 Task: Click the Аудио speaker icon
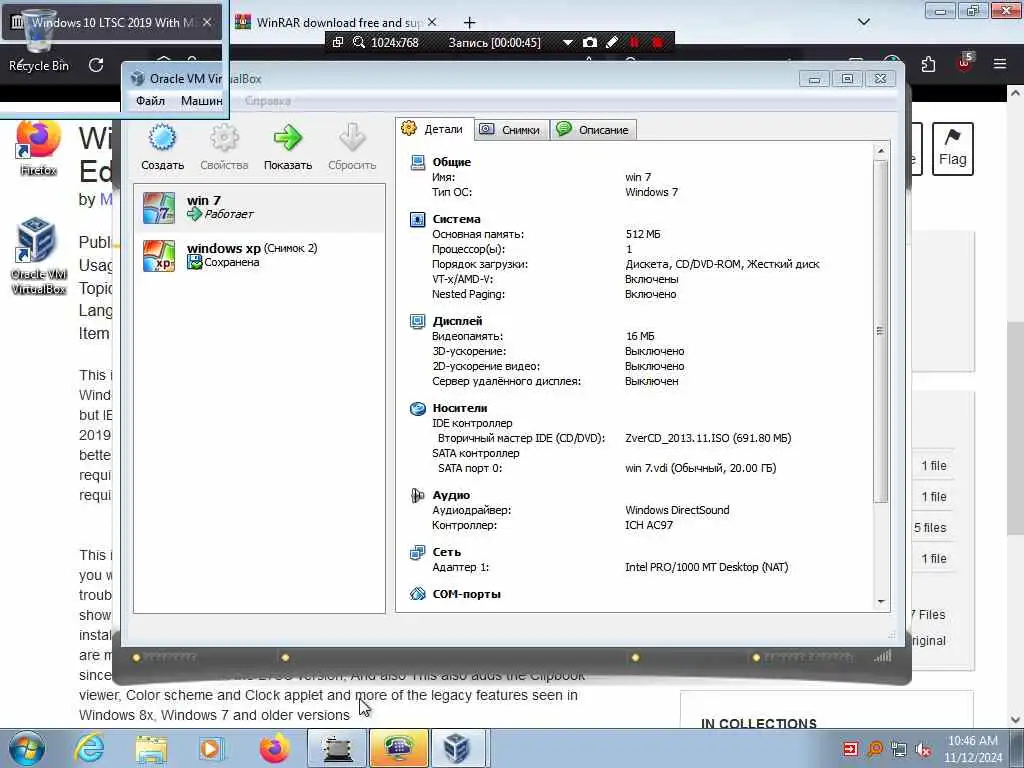click(417, 495)
